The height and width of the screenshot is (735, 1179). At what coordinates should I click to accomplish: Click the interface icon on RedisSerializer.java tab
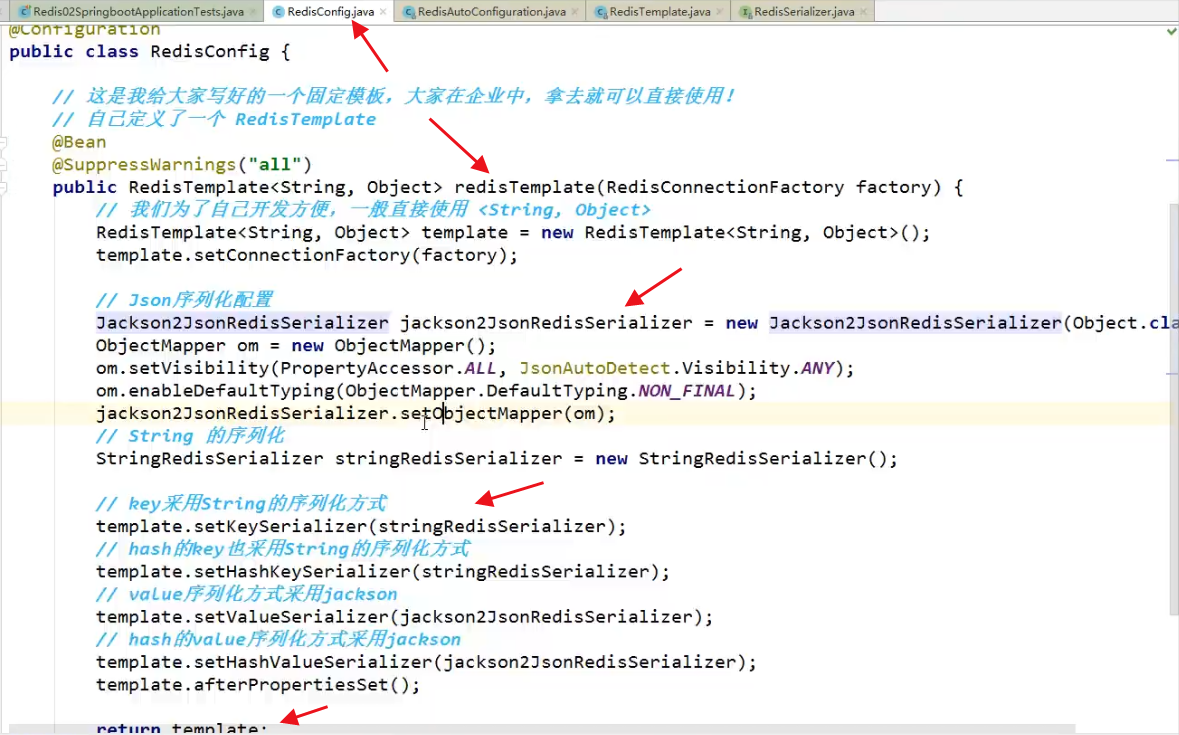[x=745, y=11]
